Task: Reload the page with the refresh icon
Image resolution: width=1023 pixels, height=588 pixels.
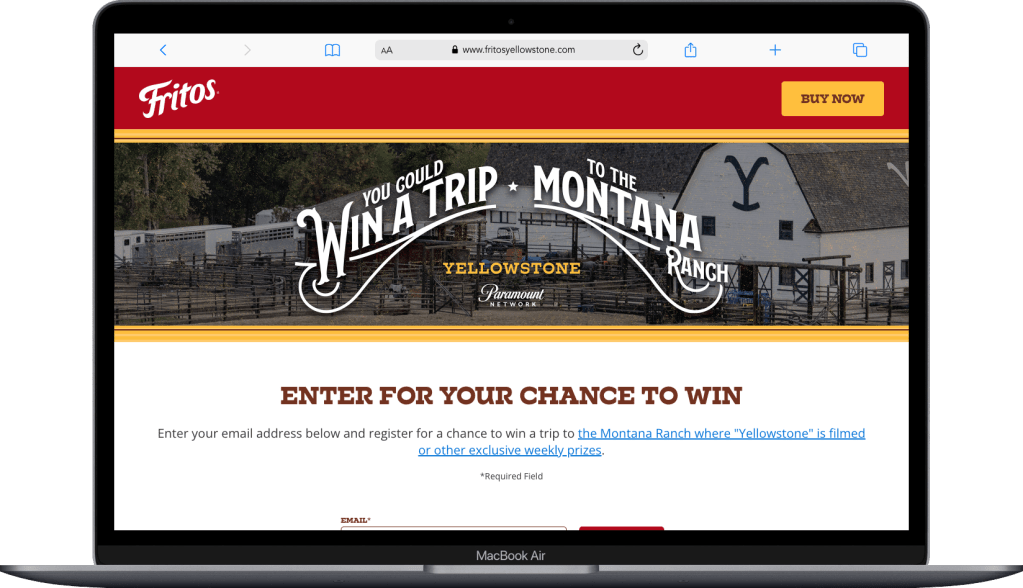Action: tap(637, 50)
